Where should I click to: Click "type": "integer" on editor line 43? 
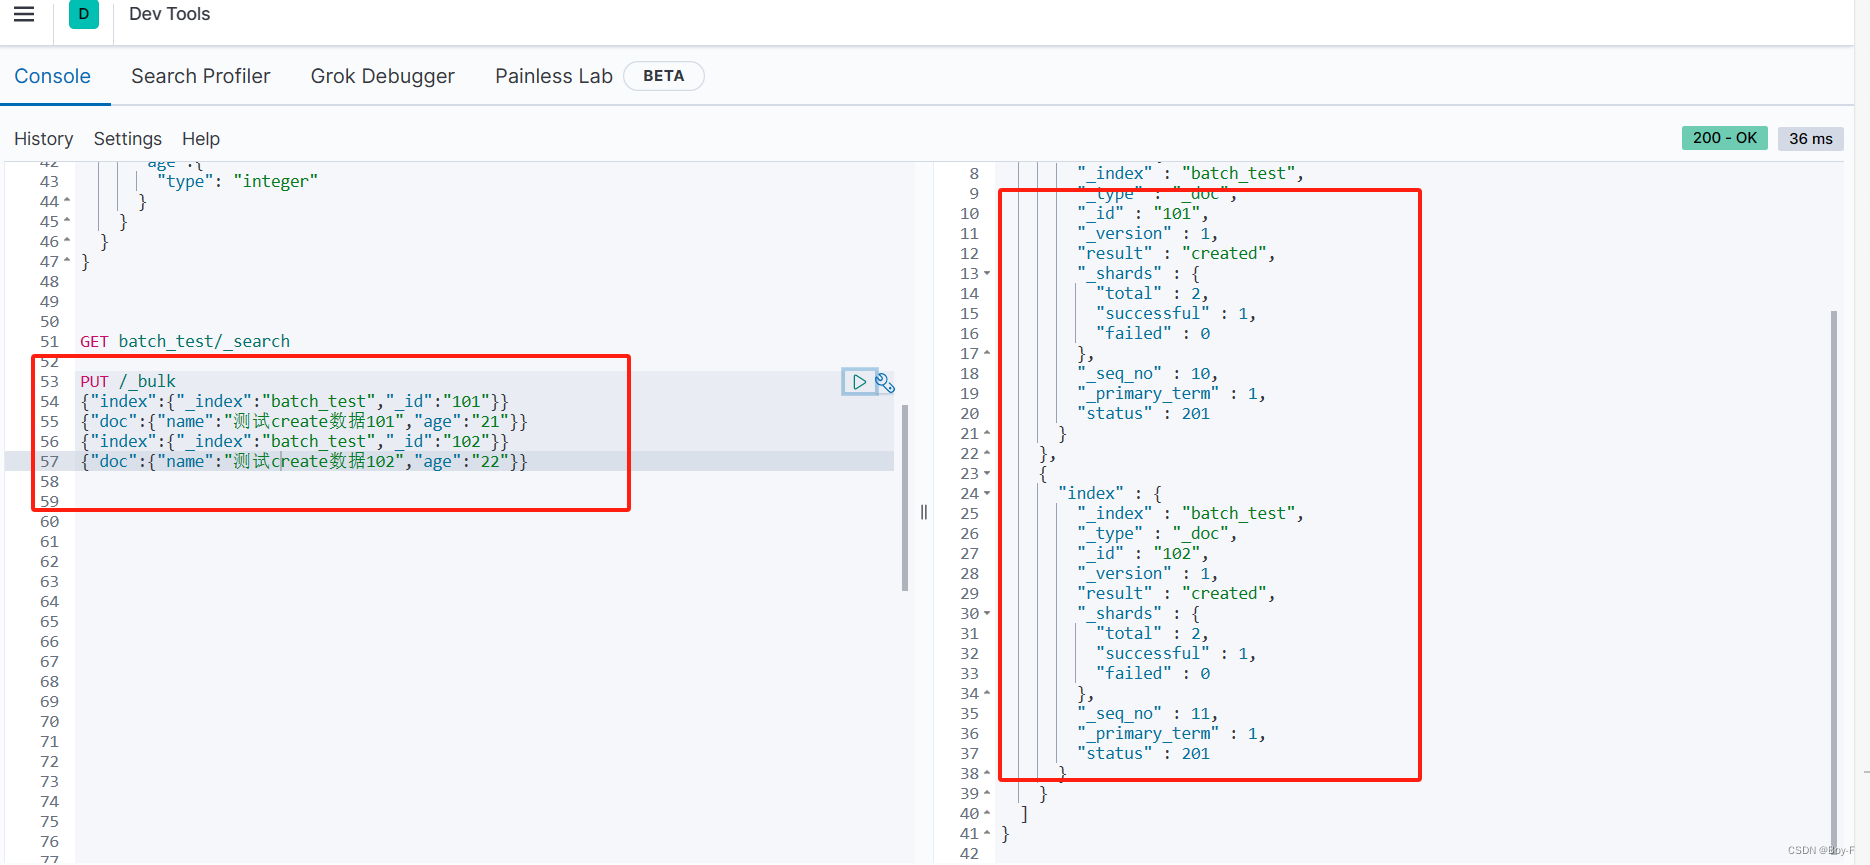238,181
